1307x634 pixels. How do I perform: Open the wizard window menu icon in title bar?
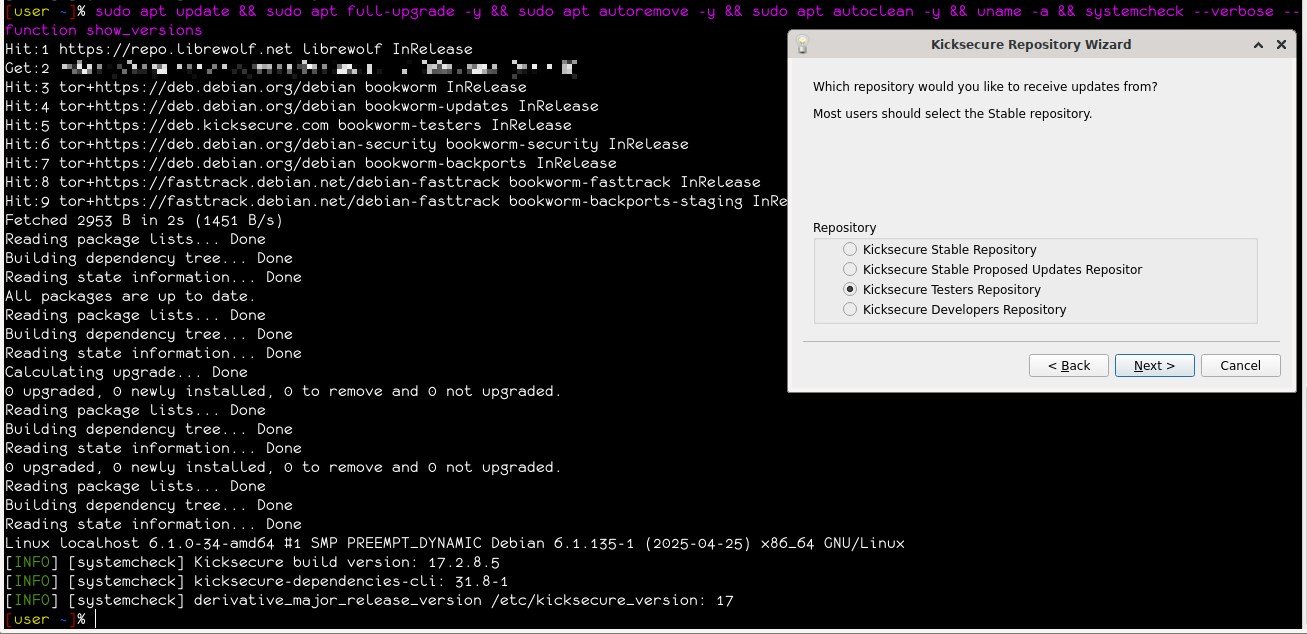802,45
